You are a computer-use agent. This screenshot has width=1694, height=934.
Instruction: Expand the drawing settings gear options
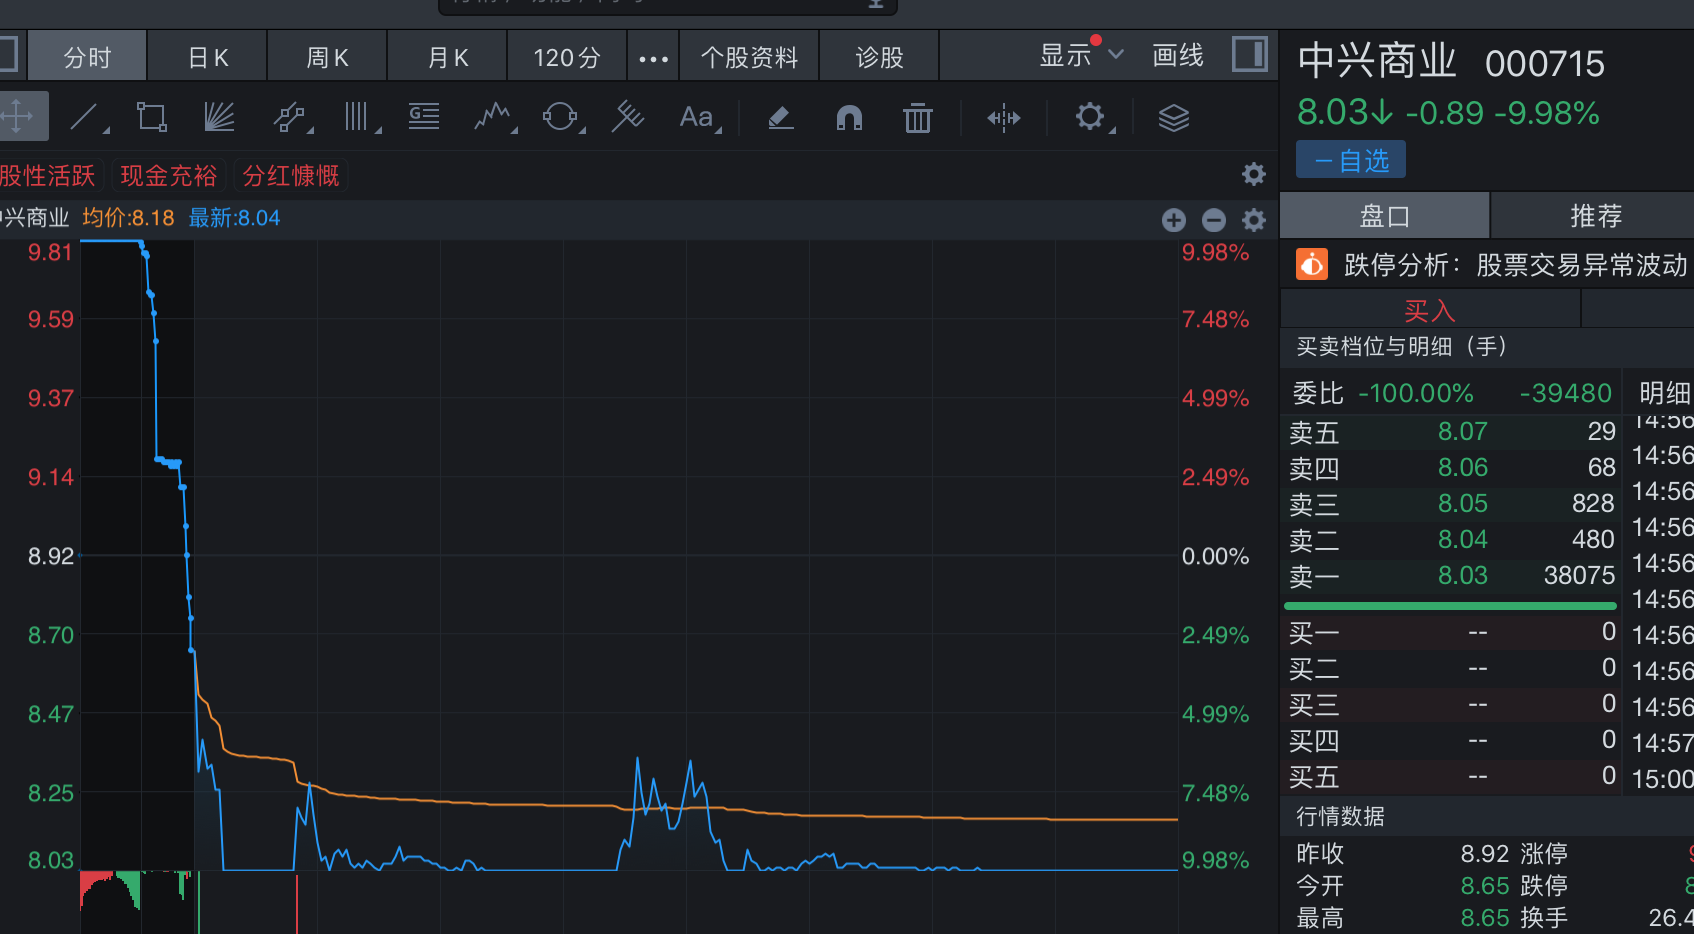pos(1090,117)
